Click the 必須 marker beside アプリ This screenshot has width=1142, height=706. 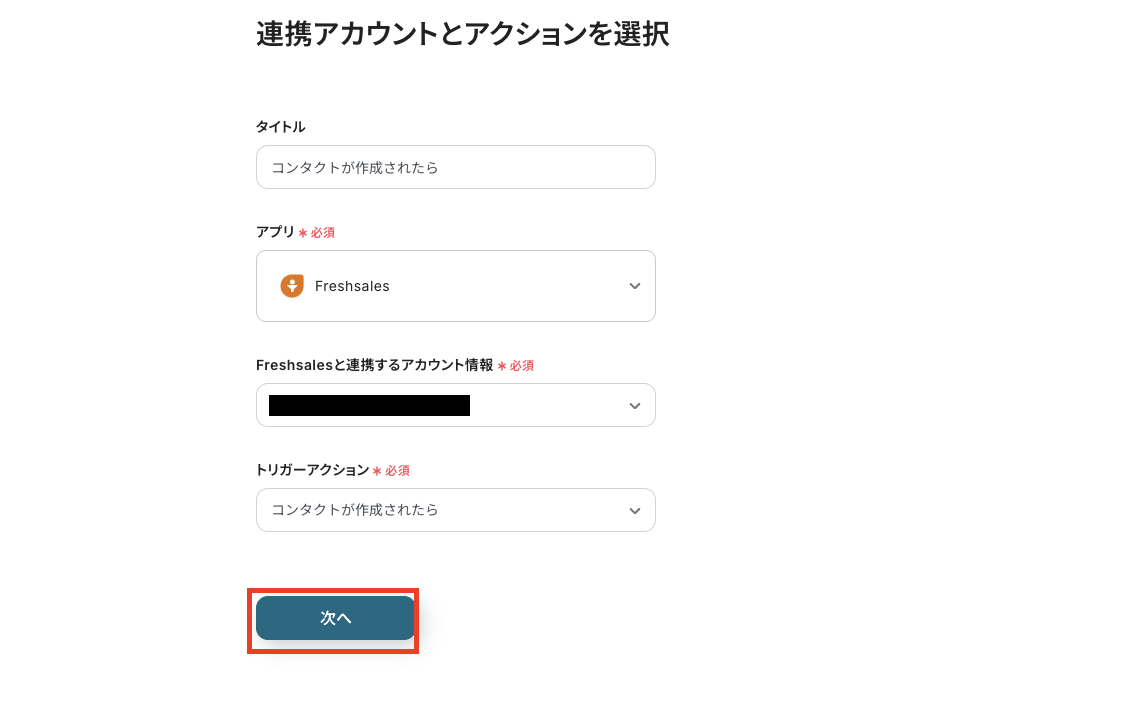(x=322, y=233)
